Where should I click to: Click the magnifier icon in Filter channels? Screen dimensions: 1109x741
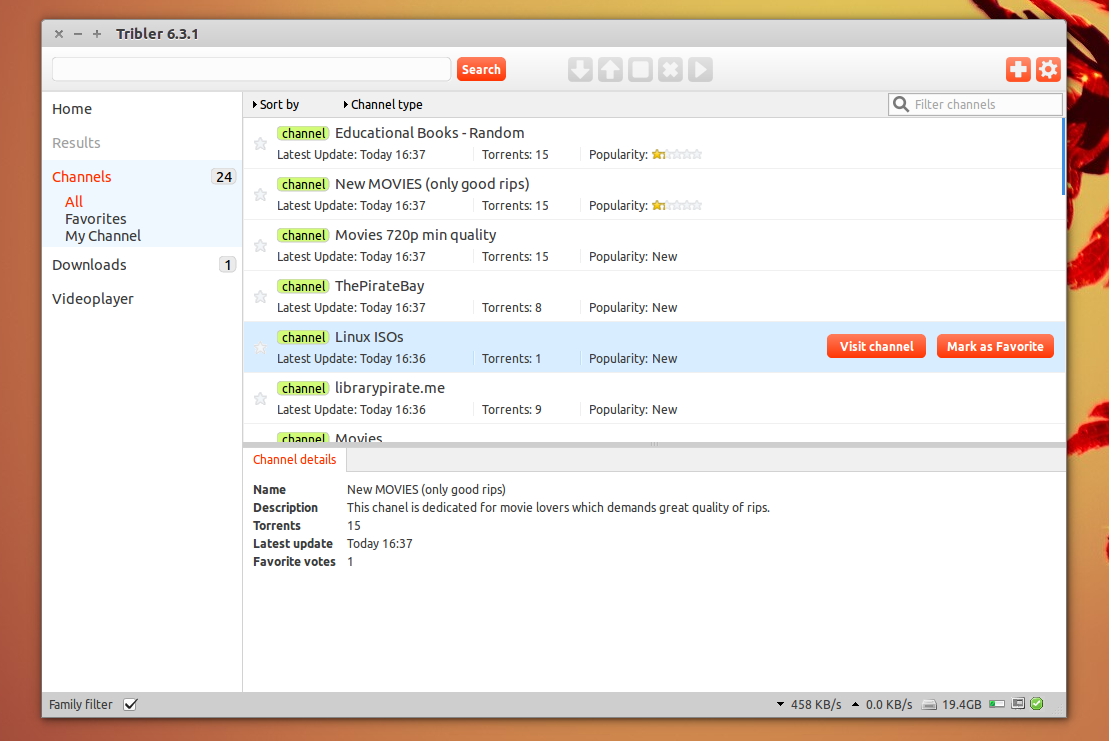(x=900, y=104)
